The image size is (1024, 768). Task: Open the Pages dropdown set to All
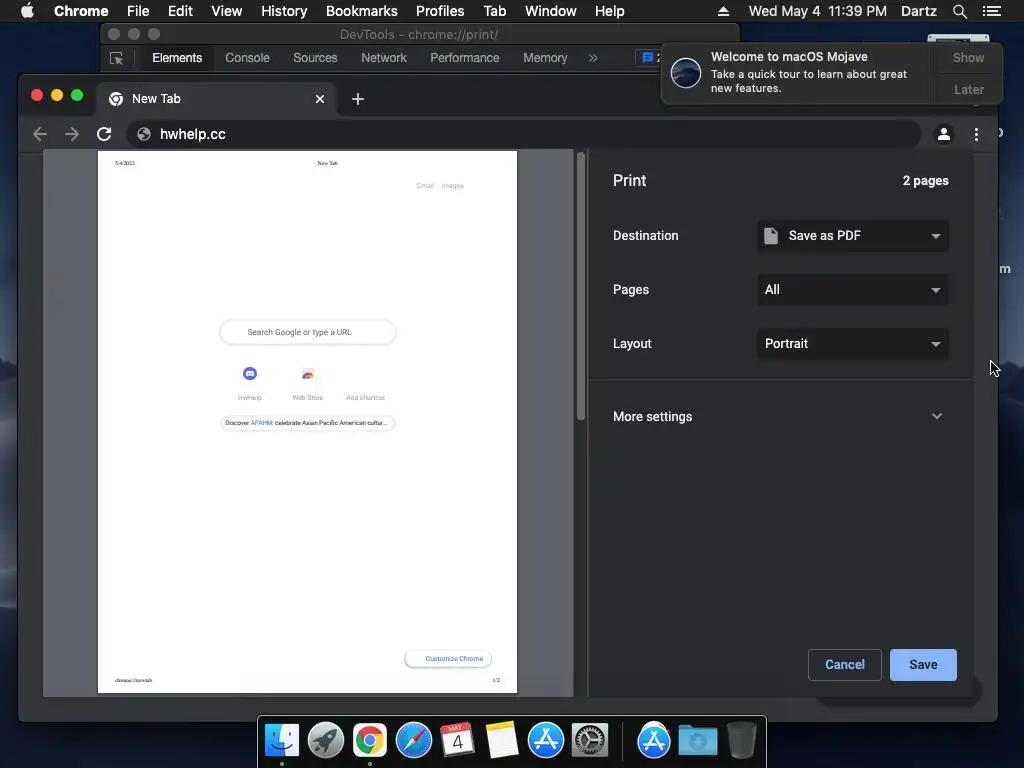pyautogui.click(x=852, y=289)
